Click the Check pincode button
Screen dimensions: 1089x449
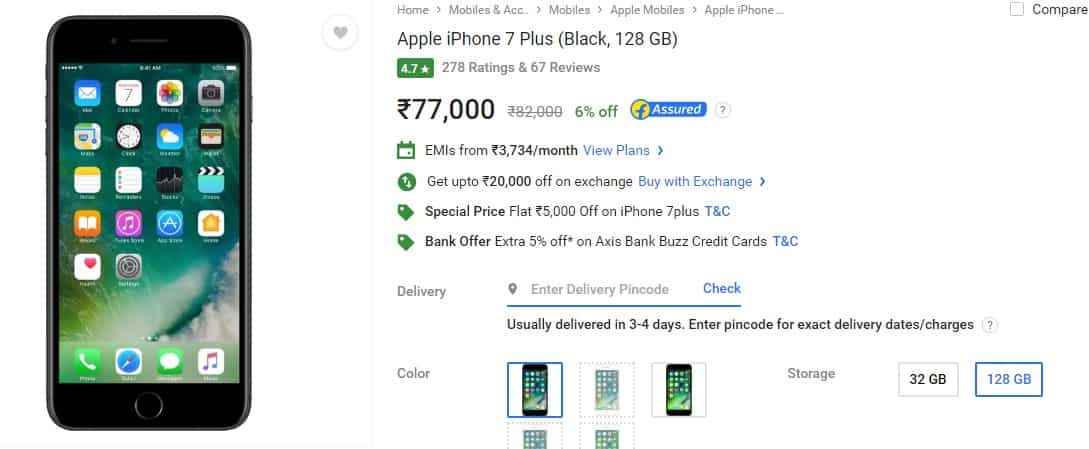[x=722, y=288]
